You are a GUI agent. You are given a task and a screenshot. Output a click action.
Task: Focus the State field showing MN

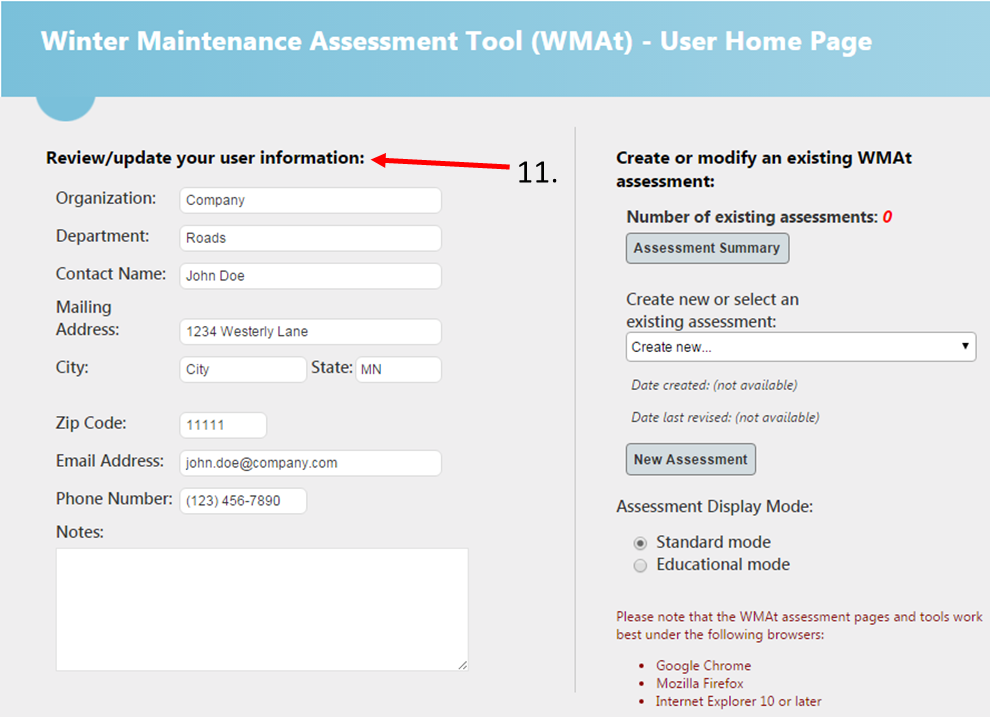[398, 369]
